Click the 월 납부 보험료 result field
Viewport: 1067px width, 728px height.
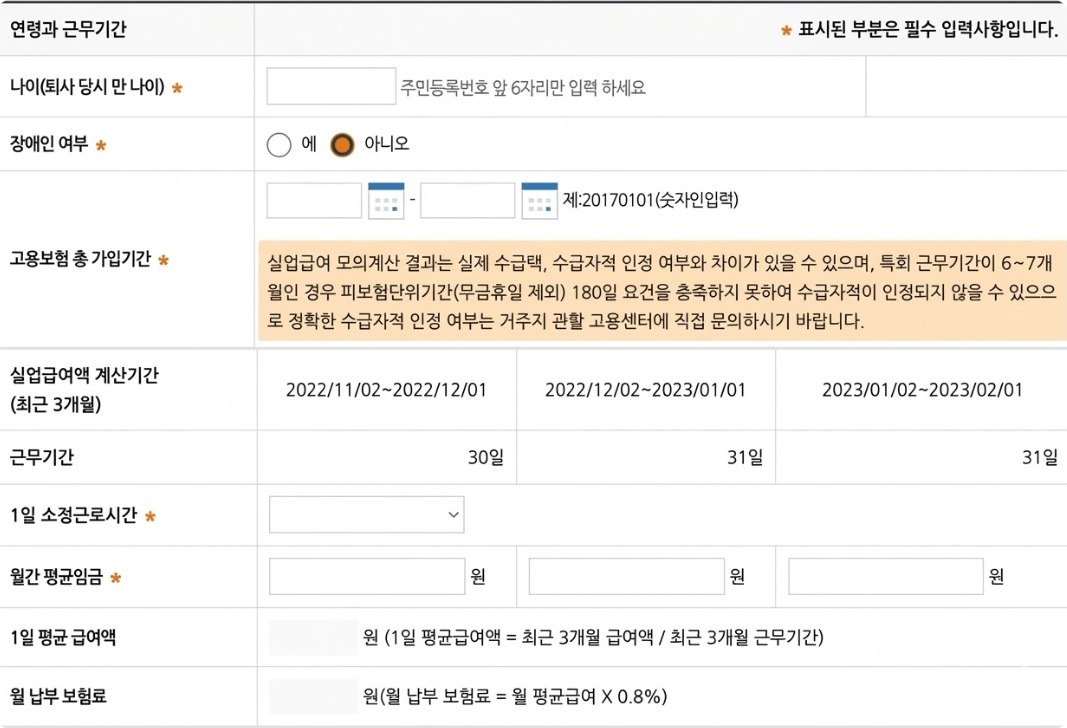[313, 696]
